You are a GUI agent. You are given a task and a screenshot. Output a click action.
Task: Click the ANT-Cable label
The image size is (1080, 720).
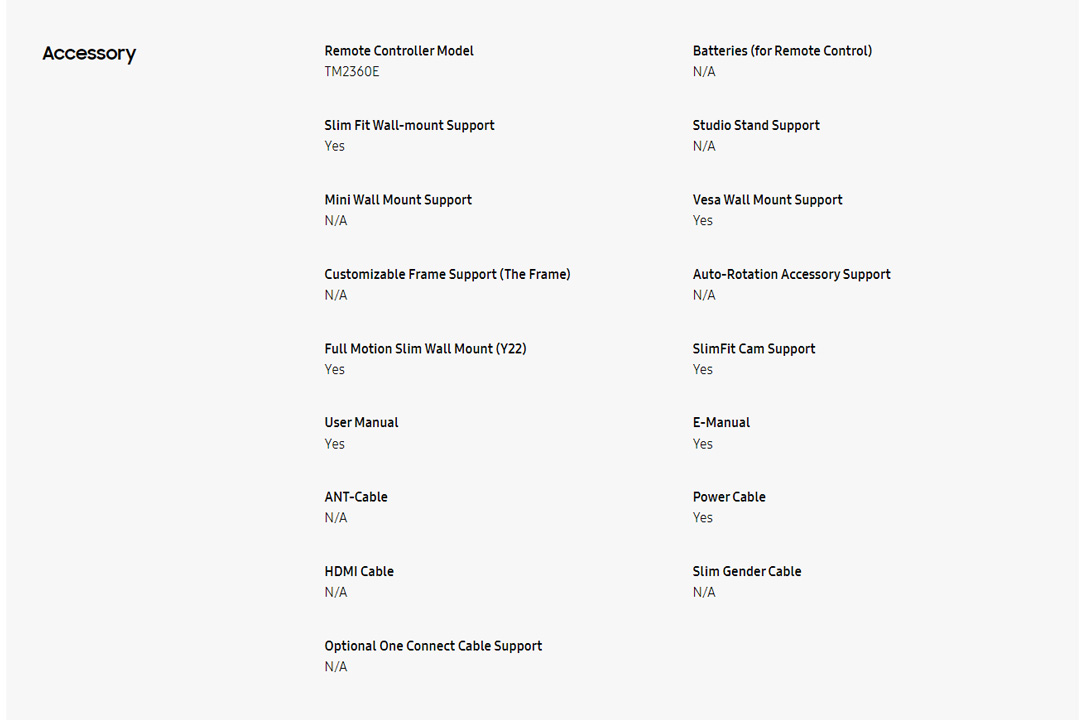(x=356, y=497)
